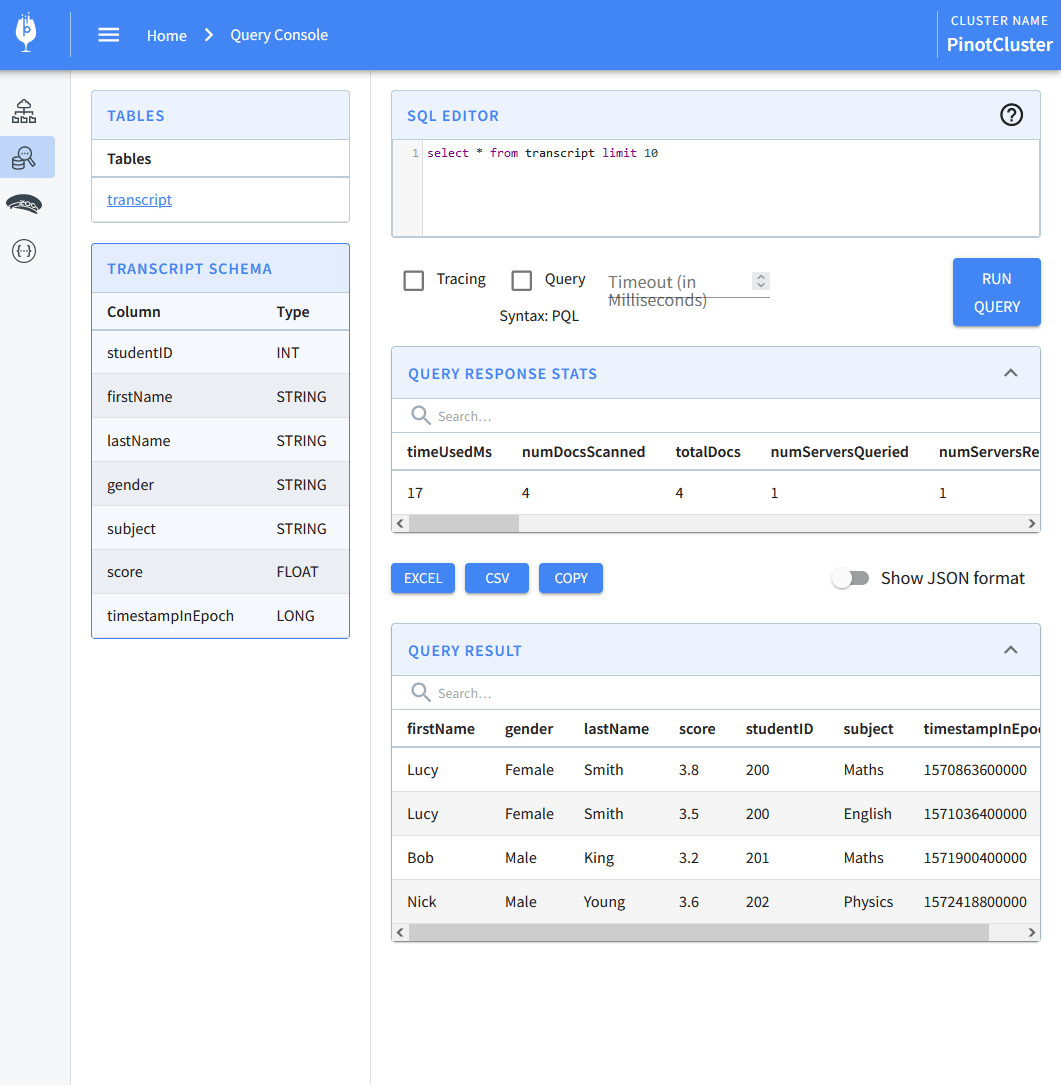1061x1085 pixels.
Task: Click the stats table horizontal scrollbar thumb
Action: point(464,524)
